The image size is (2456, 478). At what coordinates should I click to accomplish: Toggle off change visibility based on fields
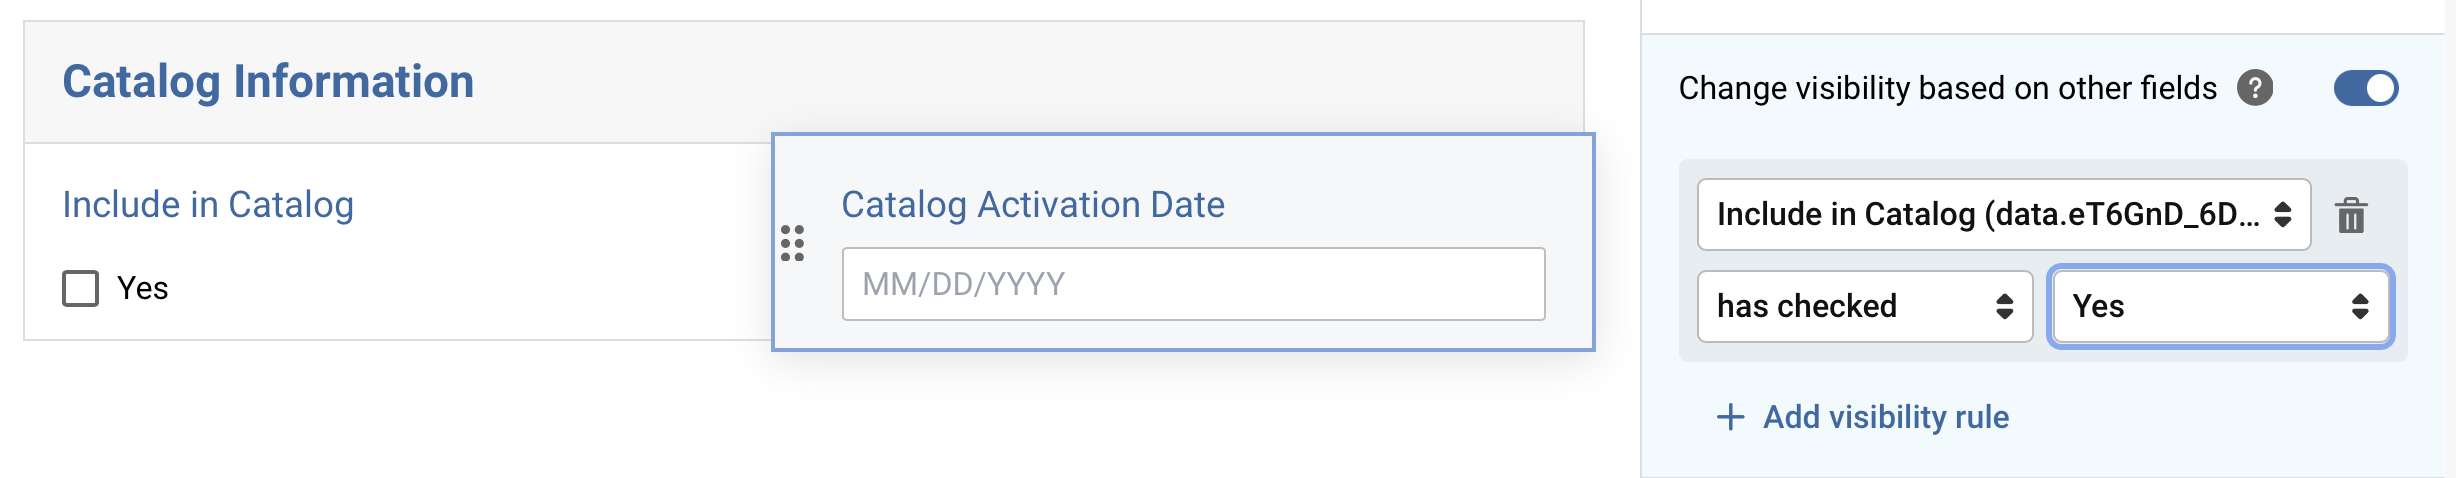2365,88
